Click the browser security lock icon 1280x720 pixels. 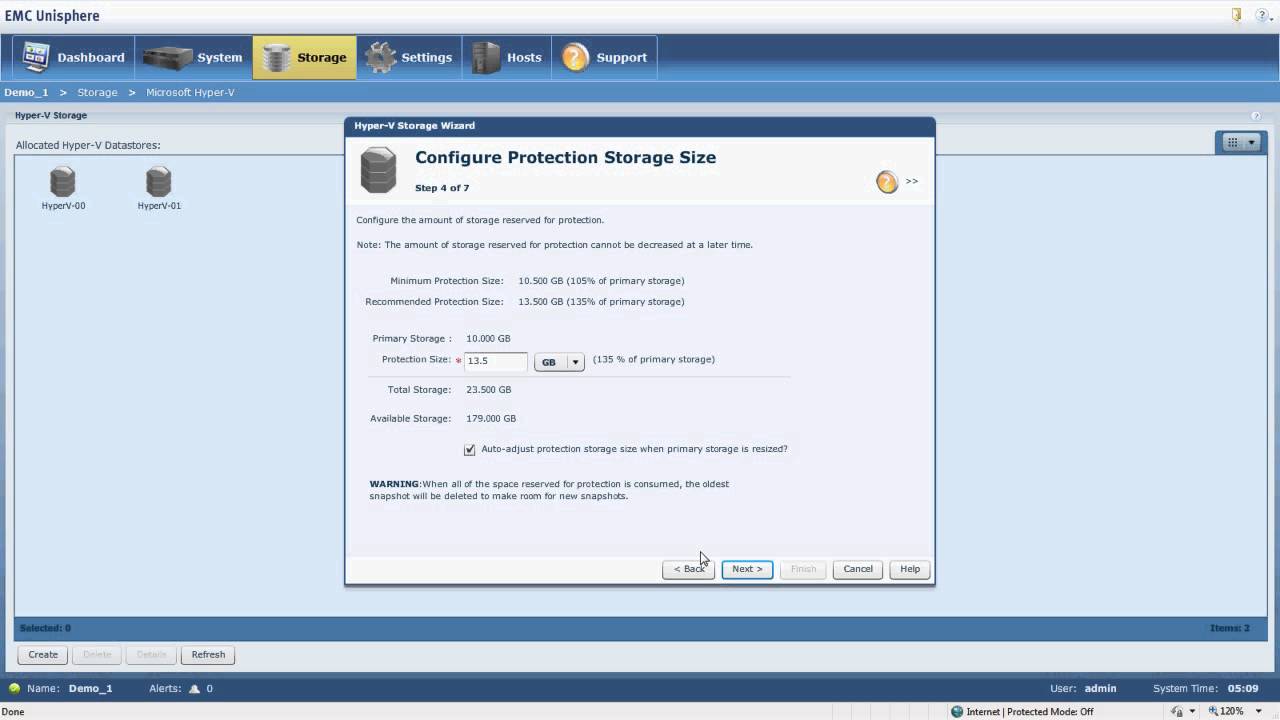click(1177, 712)
